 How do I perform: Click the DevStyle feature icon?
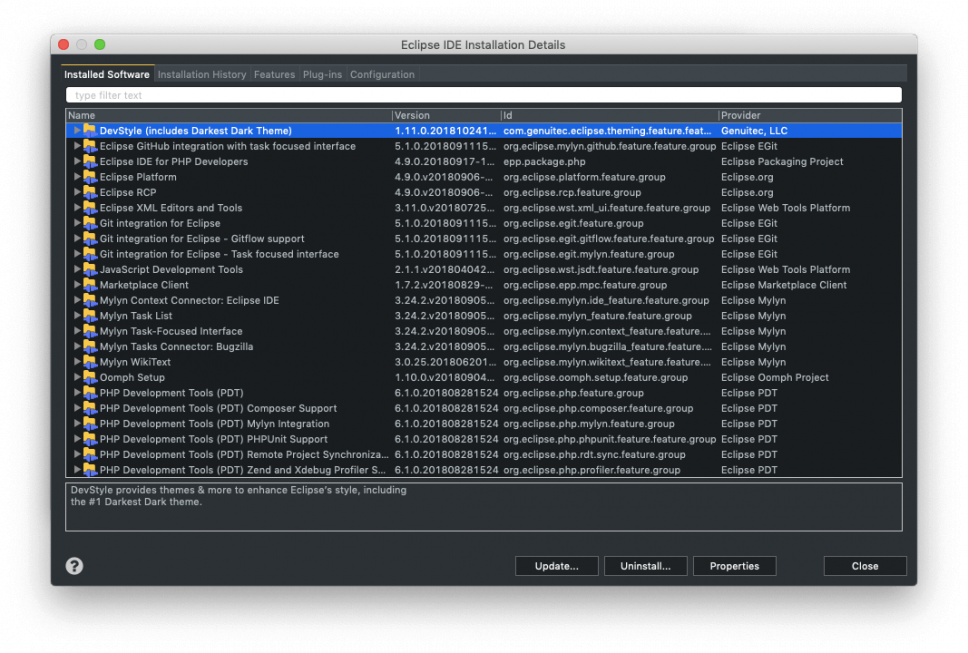point(90,130)
